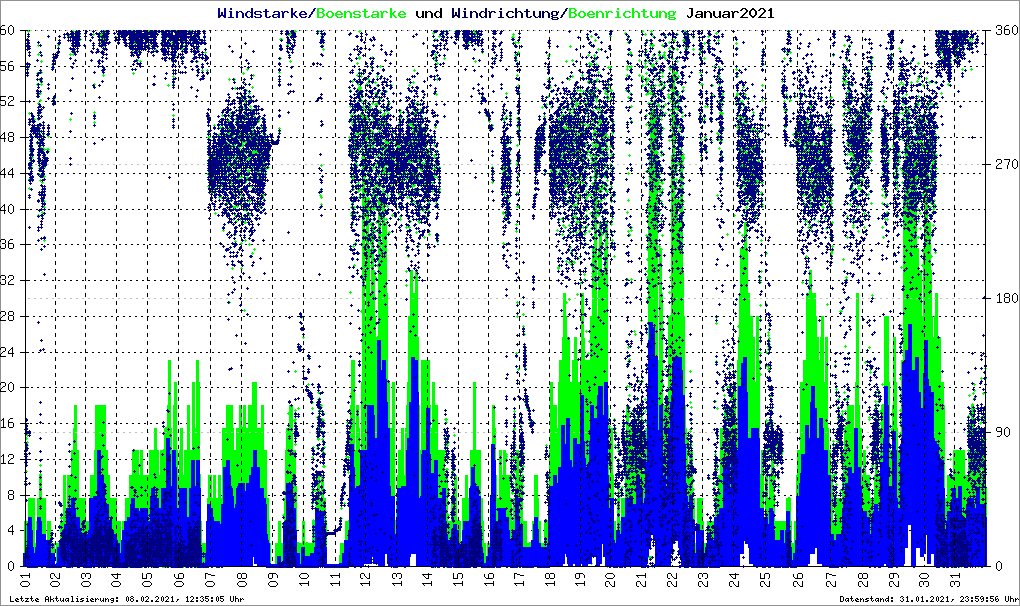Click the 'Windrichtung' title word
Screen dimensions: 1020x606
(505, 14)
